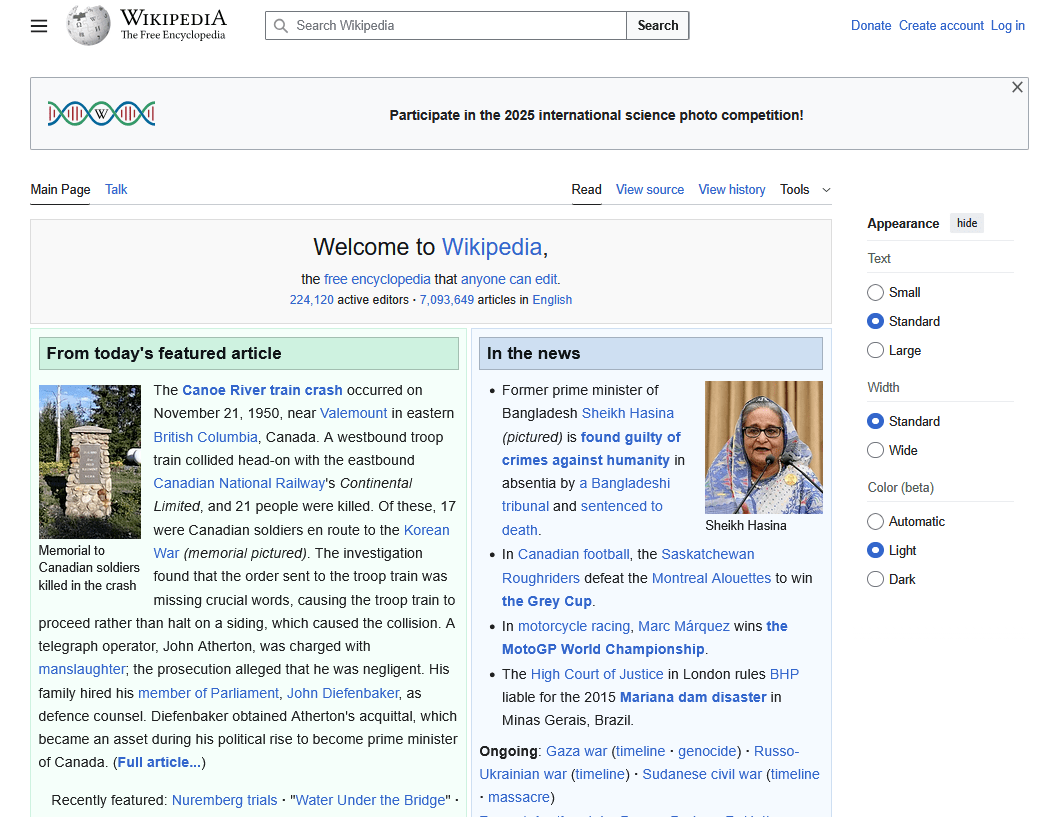Screen dimensions: 1051x817
Task: Open the British Columbia link
Action: click(205, 437)
